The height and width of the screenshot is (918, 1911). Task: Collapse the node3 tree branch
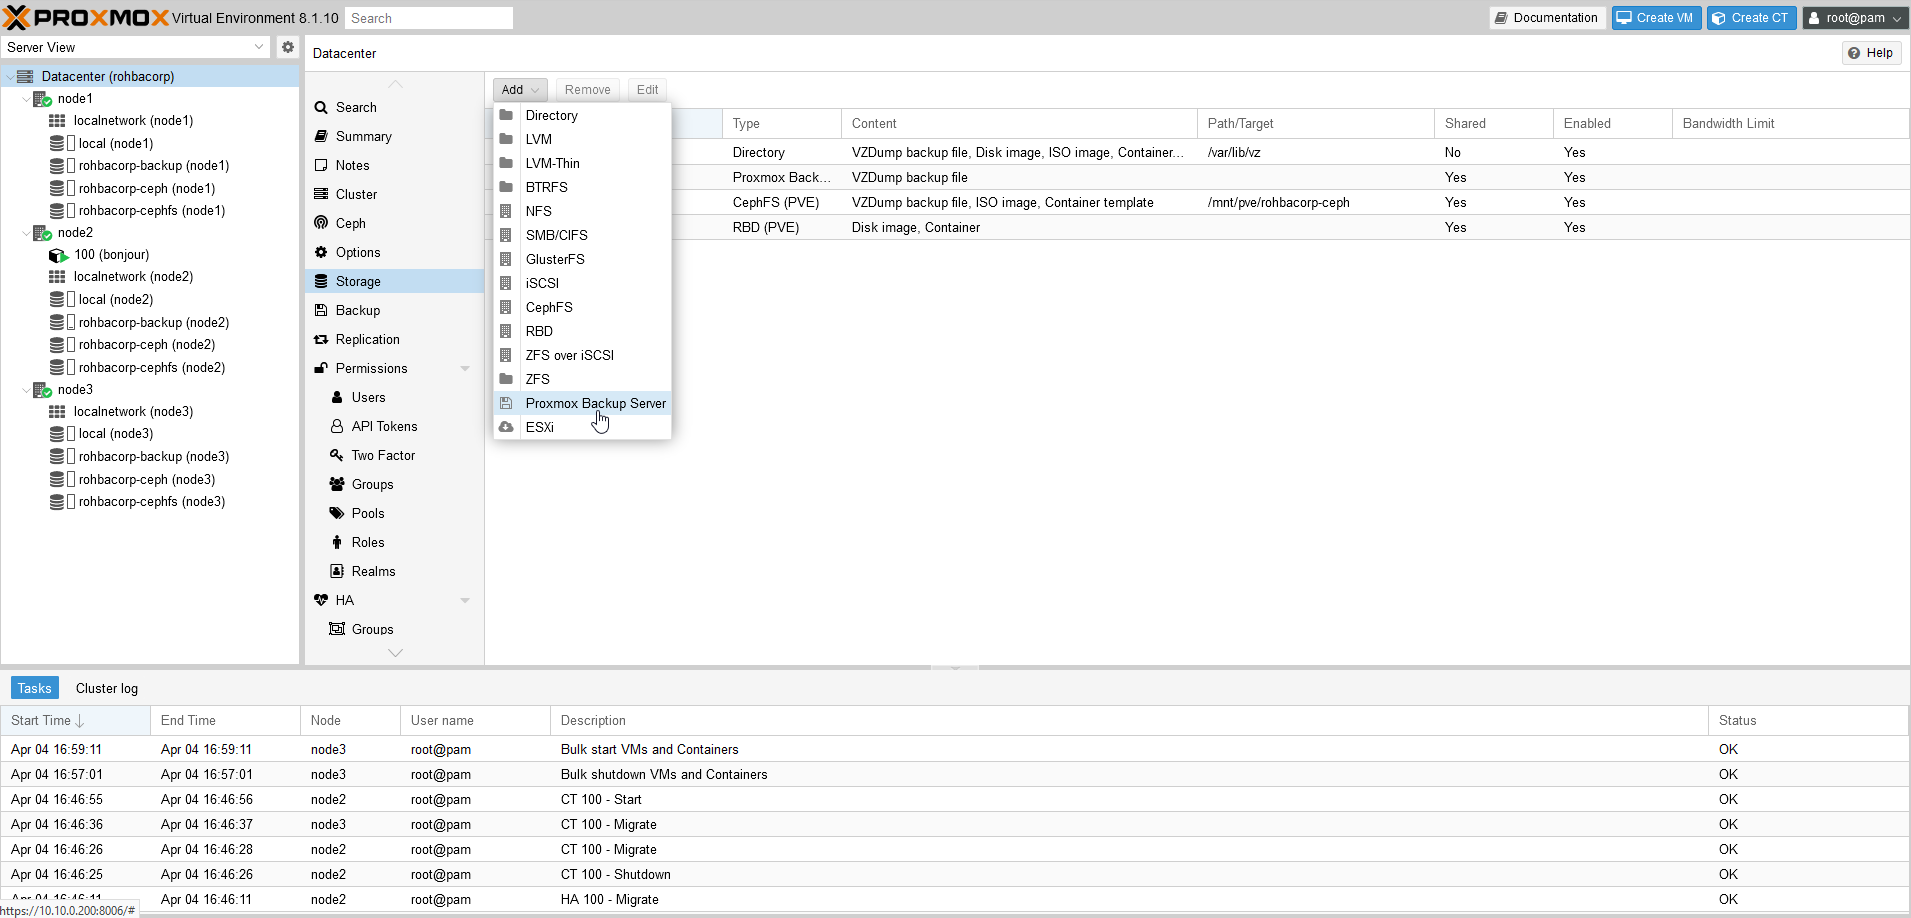26,390
